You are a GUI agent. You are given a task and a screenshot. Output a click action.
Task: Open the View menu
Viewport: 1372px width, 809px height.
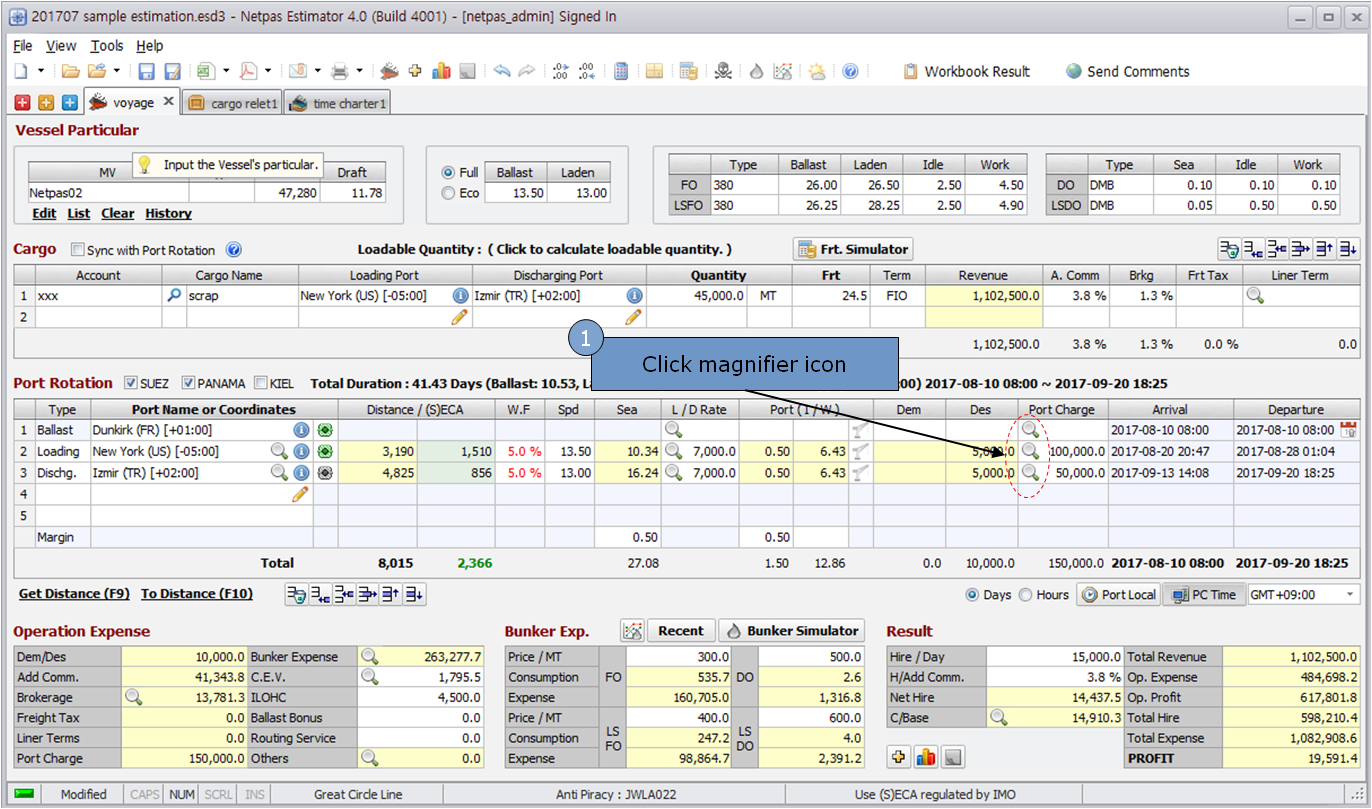click(x=61, y=46)
